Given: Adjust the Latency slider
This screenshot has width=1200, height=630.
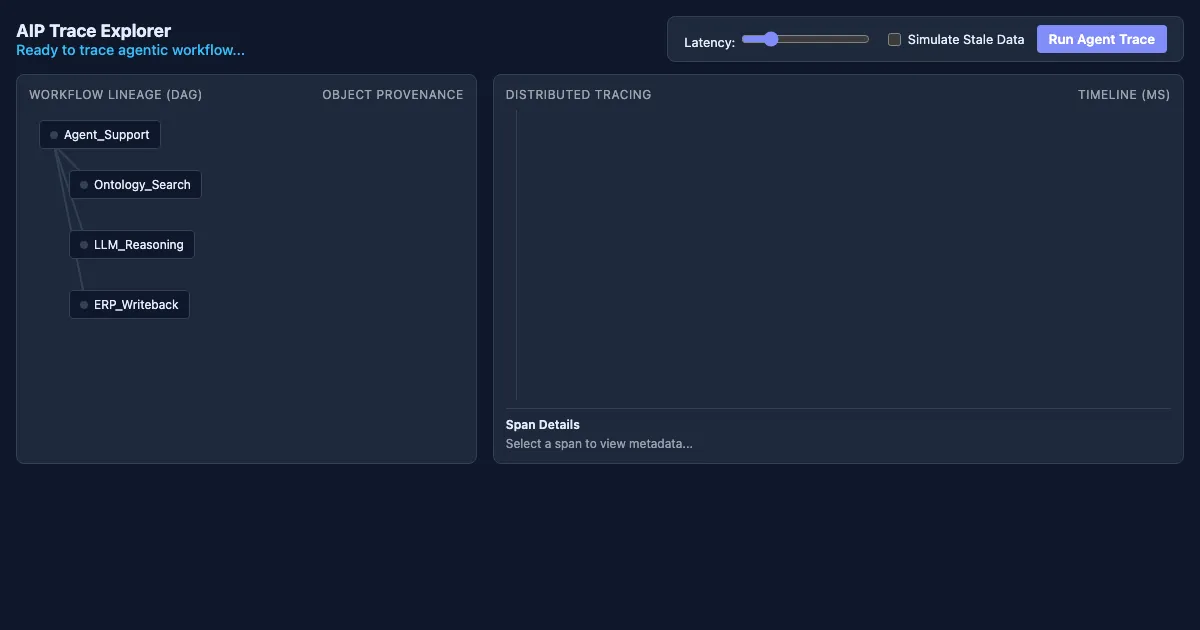Looking at the screenshot, I should (805, 39).
